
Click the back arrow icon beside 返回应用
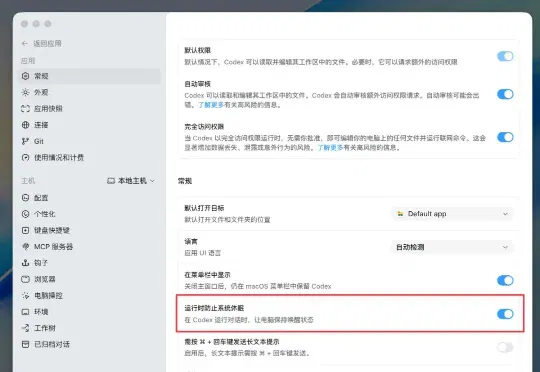click(x=25, y=43)
